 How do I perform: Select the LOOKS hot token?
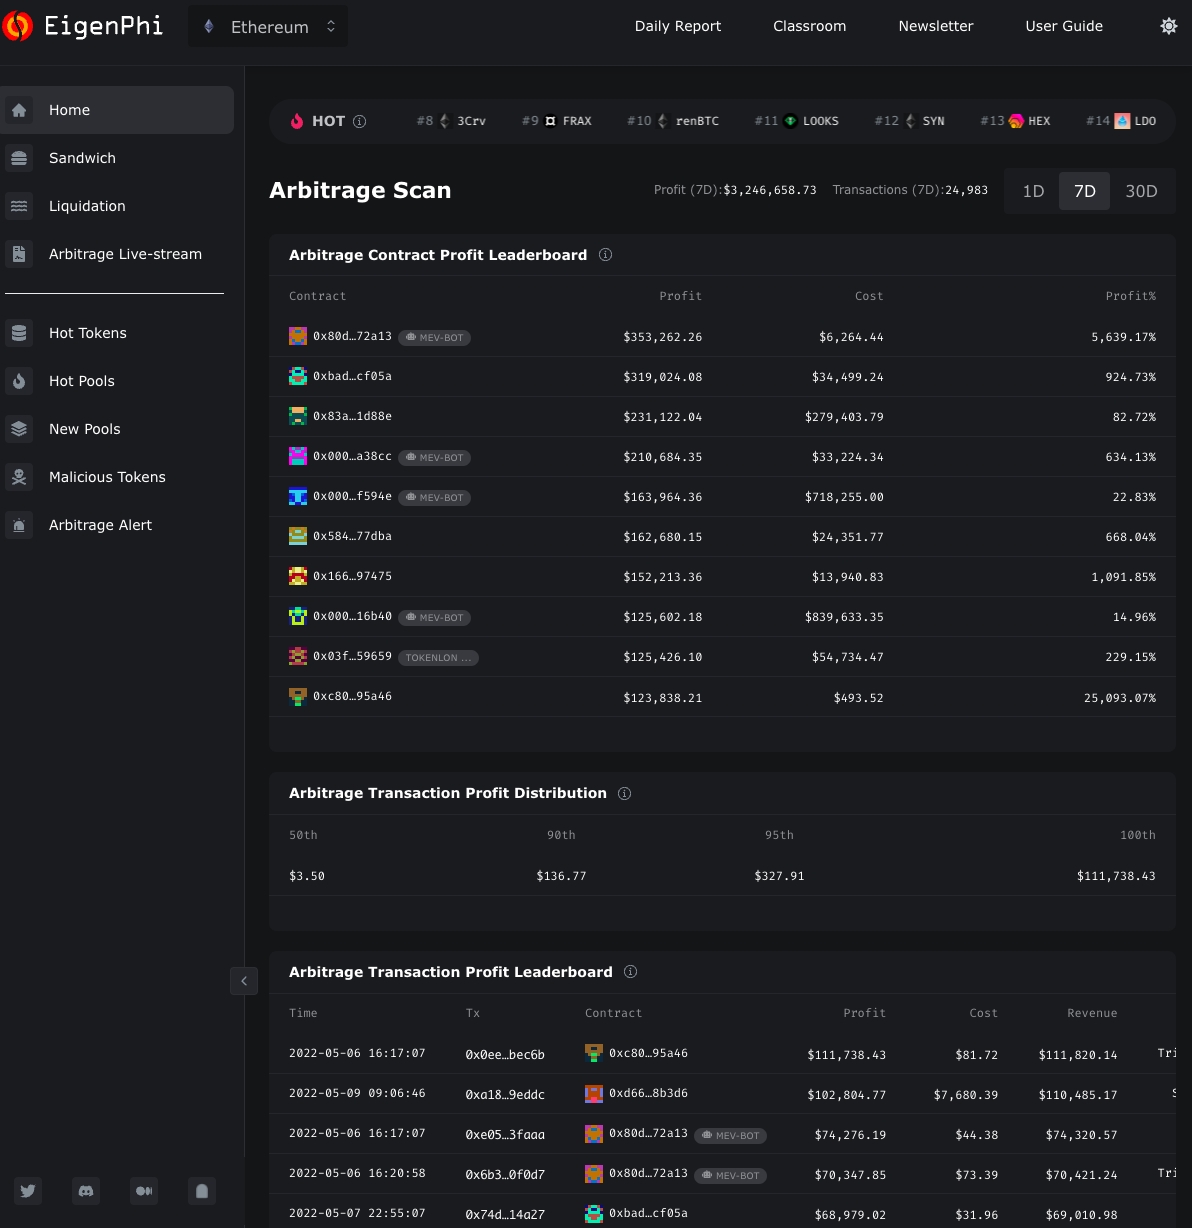tap(811, 121)
